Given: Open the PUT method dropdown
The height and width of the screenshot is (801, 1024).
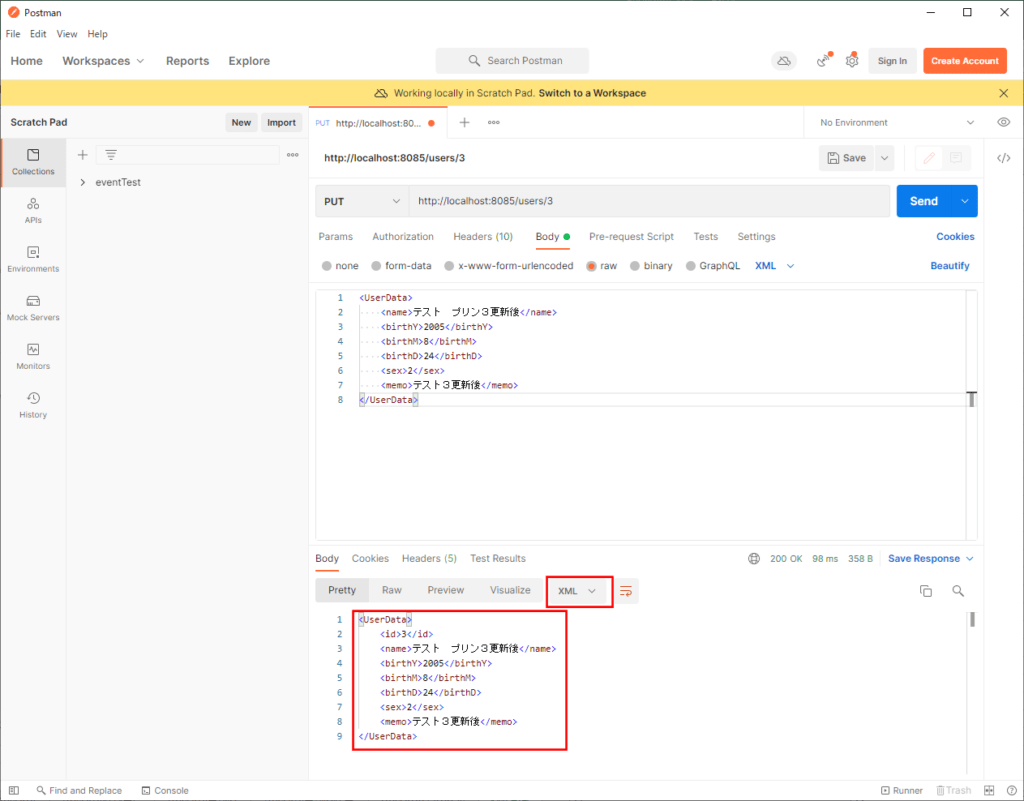Looking at the screenshot, I should (361, 201).
